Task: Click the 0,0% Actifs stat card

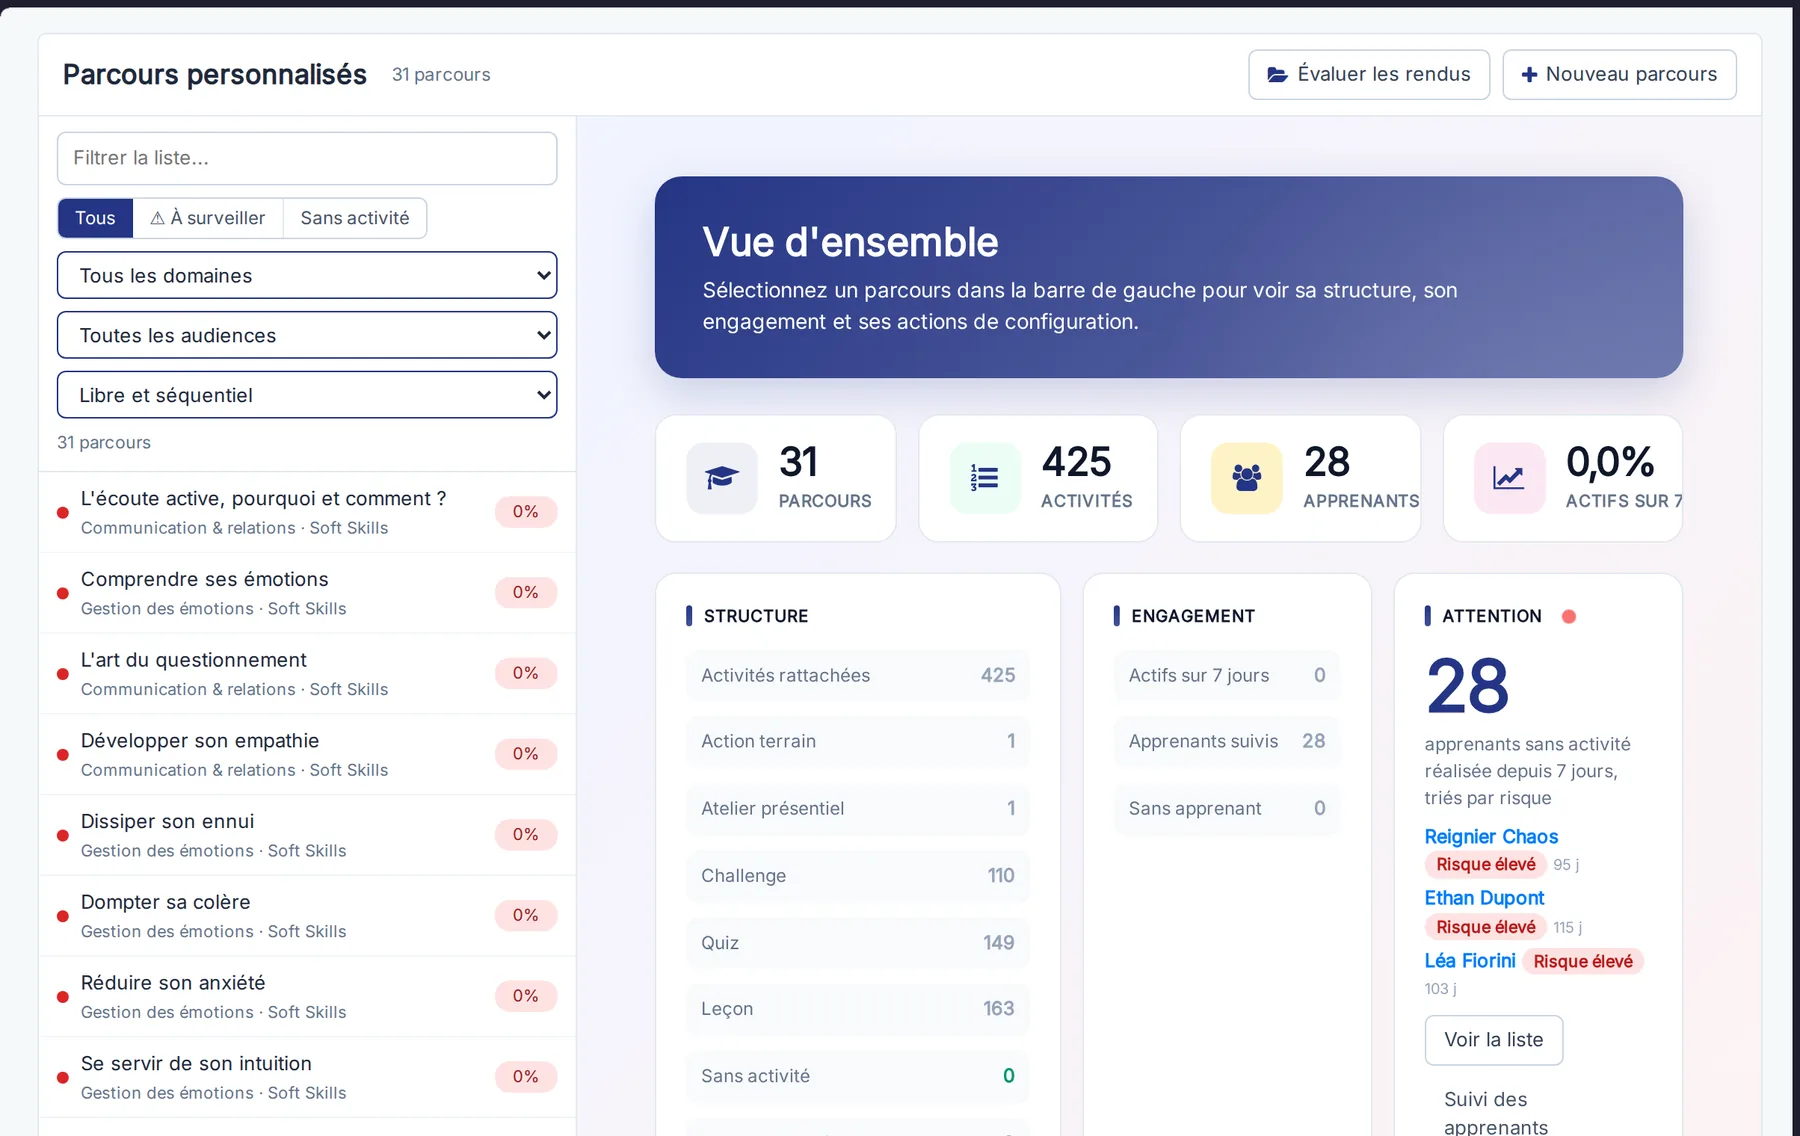Action: tap(1563, 478)
